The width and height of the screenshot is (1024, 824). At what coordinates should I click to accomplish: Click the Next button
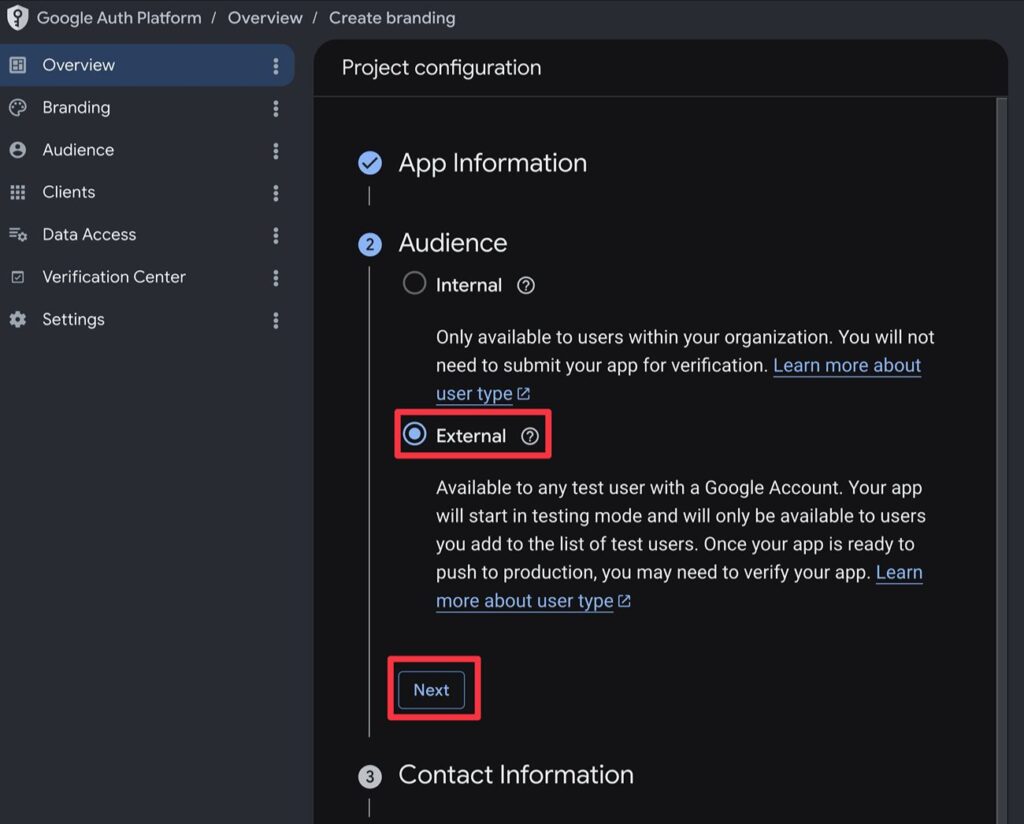(x=431, y=690)
